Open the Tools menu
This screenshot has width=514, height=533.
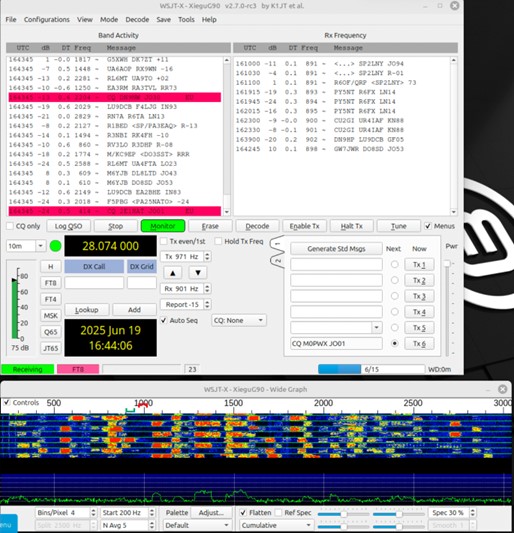coord(186,20)
